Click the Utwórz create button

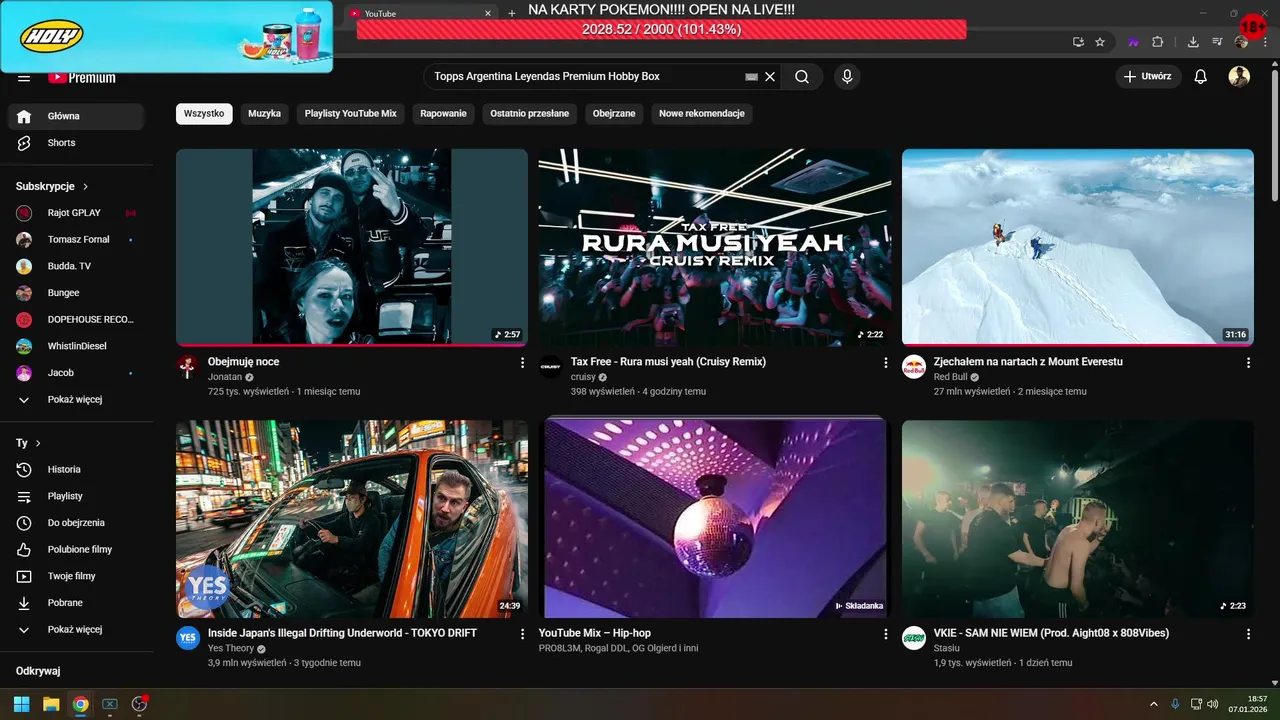1148,76
